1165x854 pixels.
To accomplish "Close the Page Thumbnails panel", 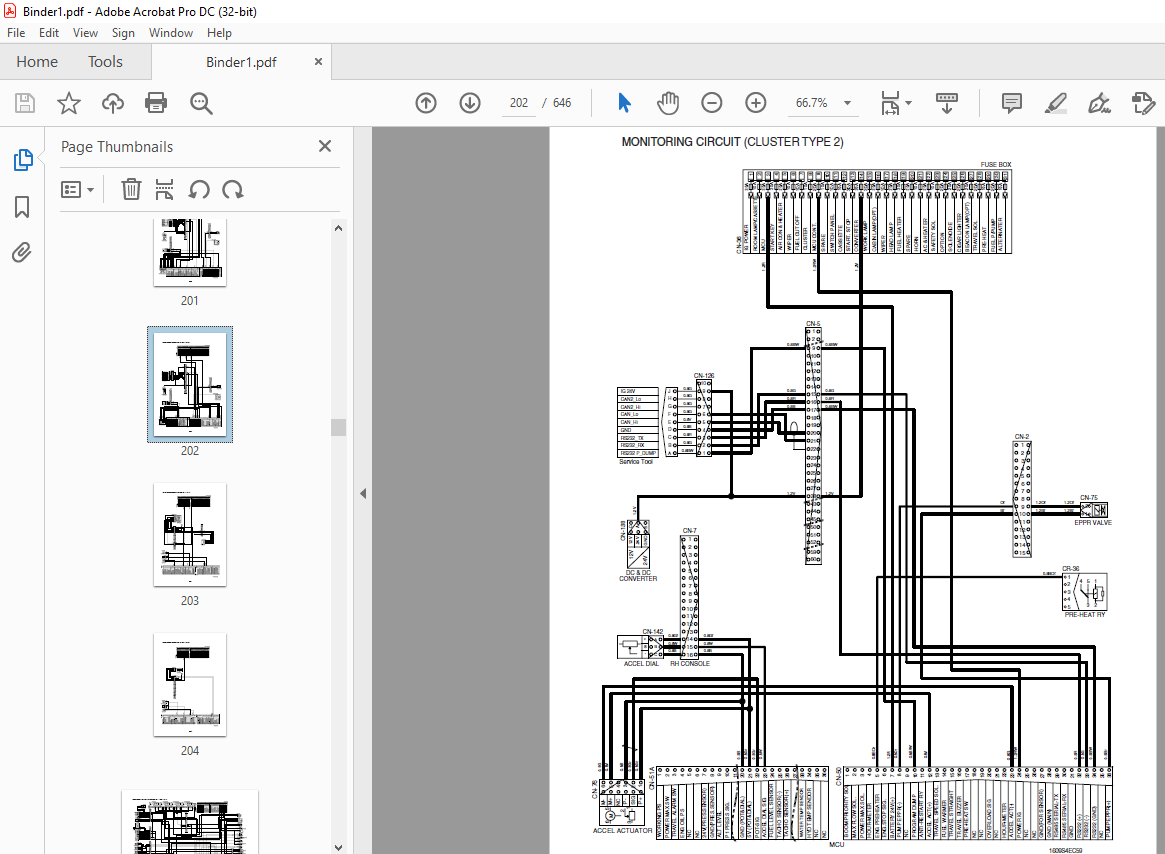I will click(x=325, y=146).
